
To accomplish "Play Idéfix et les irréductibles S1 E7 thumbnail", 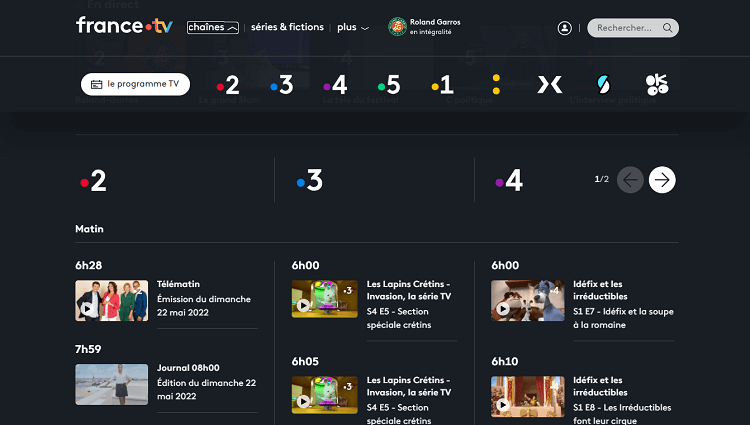I will [x=528, y=300].
